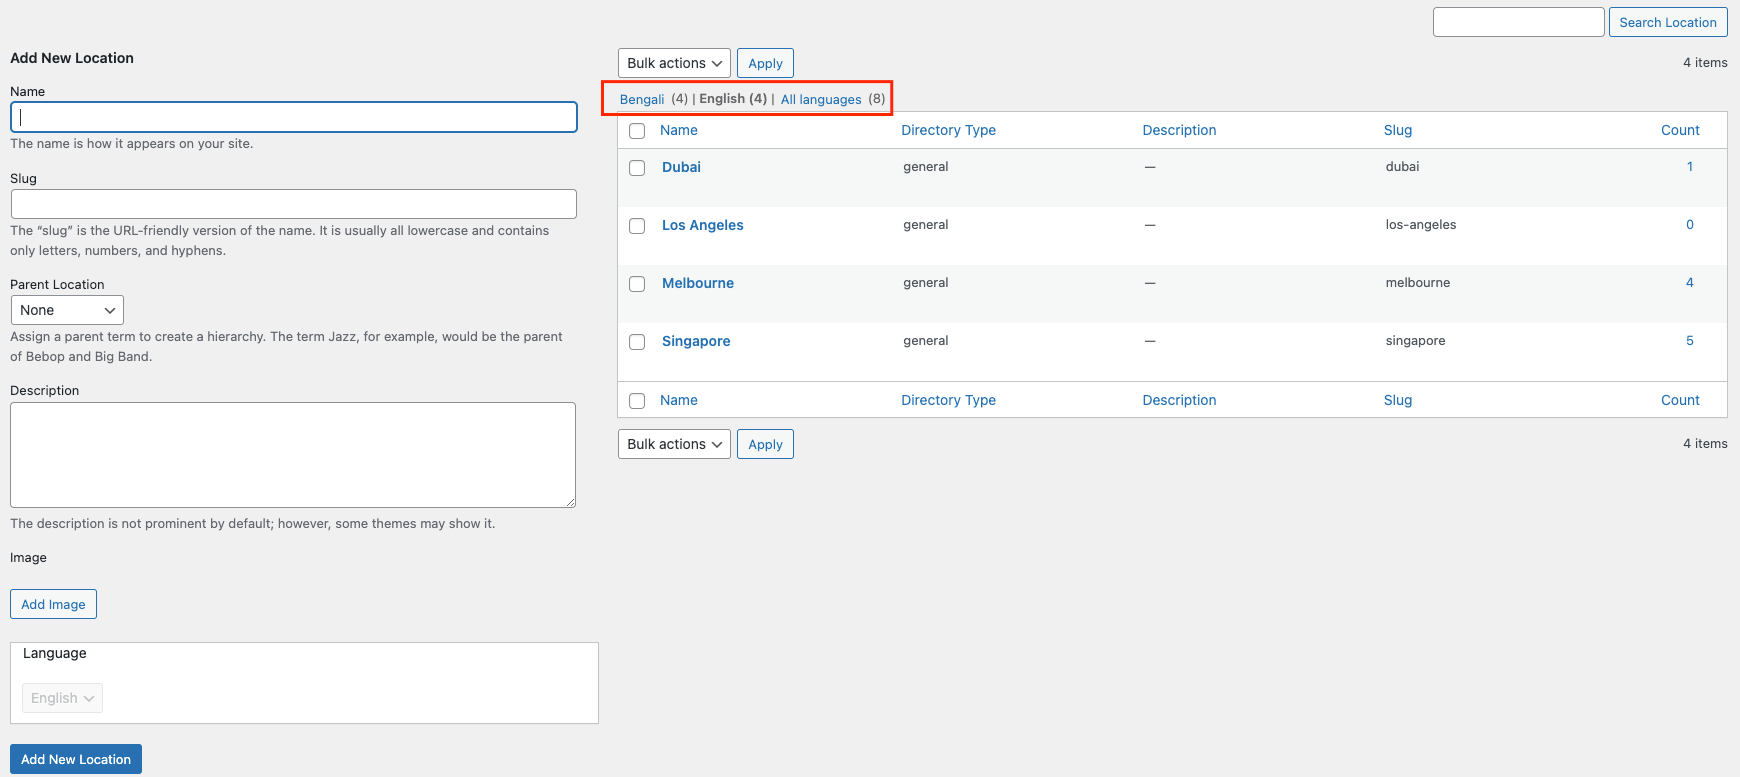Switch to the Bengali language filter
1740x777 pixels.
pos(642,99)
